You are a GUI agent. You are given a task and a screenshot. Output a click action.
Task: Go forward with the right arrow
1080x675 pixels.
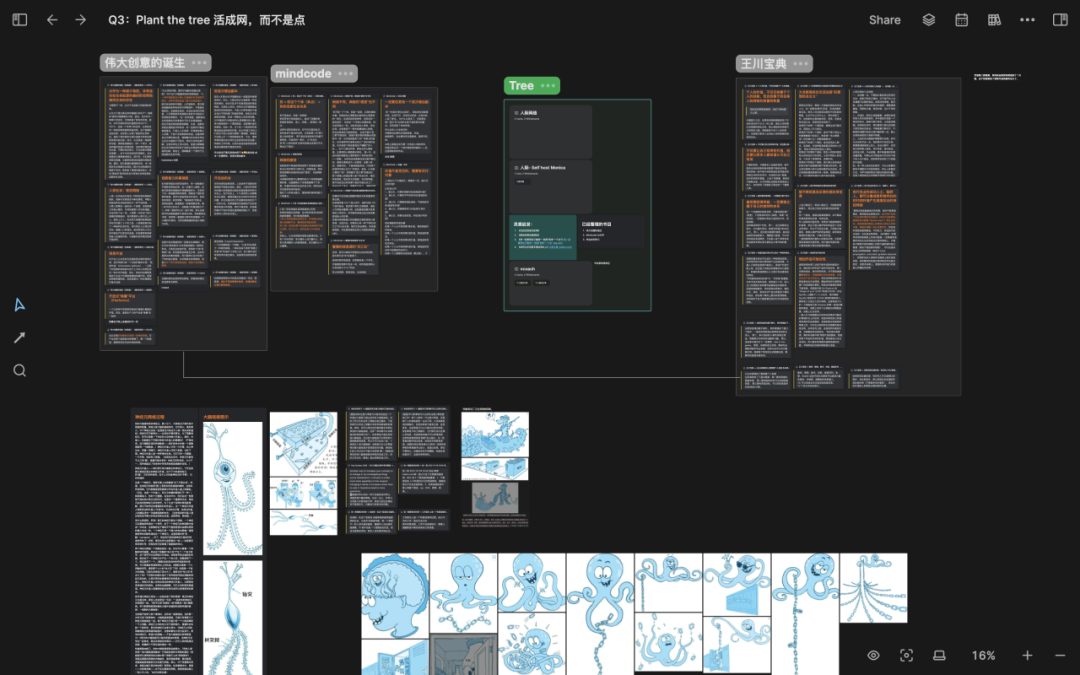81,20
